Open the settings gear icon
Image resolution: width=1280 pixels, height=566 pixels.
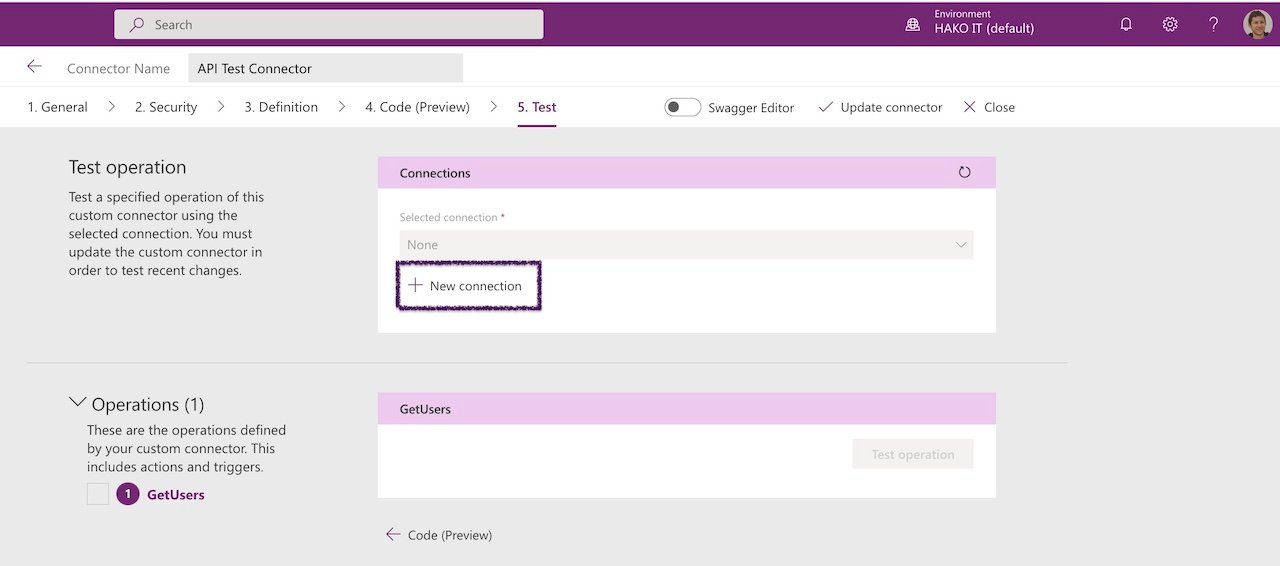coord(1170,25)
